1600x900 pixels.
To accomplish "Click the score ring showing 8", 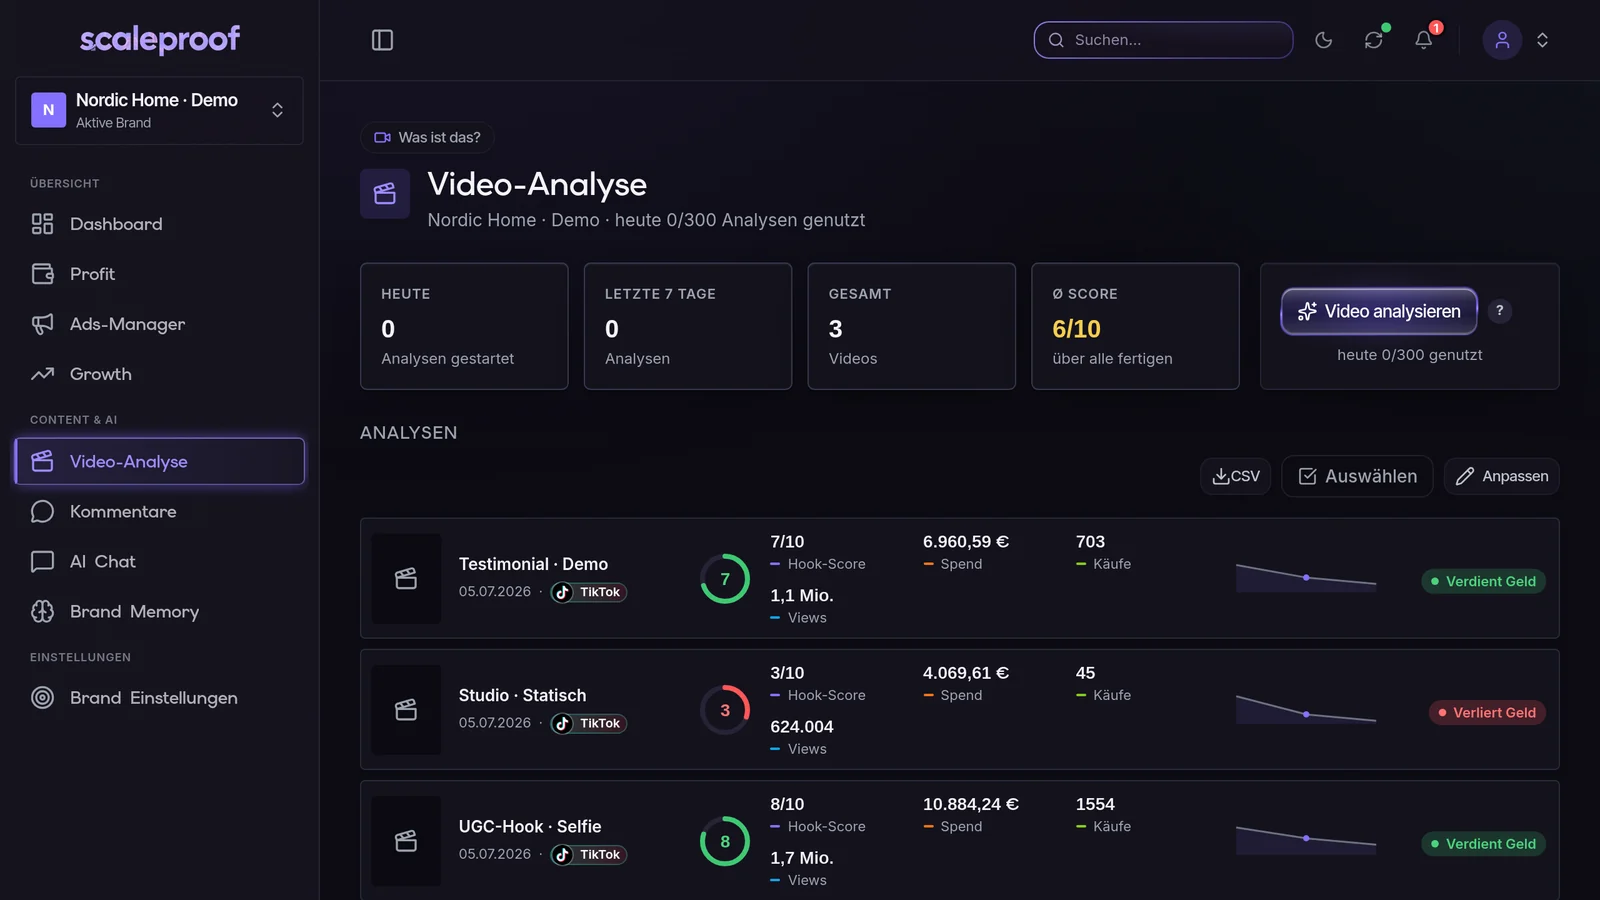I will pyautogui.click(x=725, y=841).
